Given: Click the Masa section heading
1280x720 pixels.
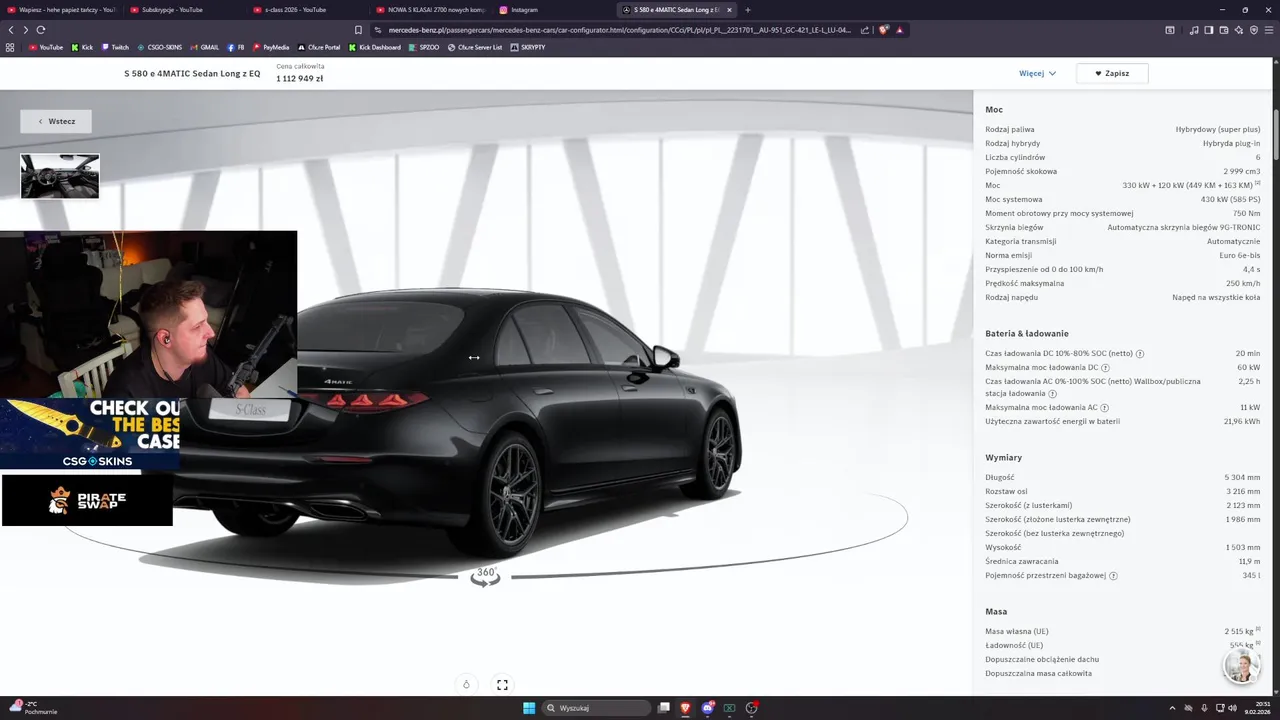Looking at the screenshot, I should coord(996,611).
